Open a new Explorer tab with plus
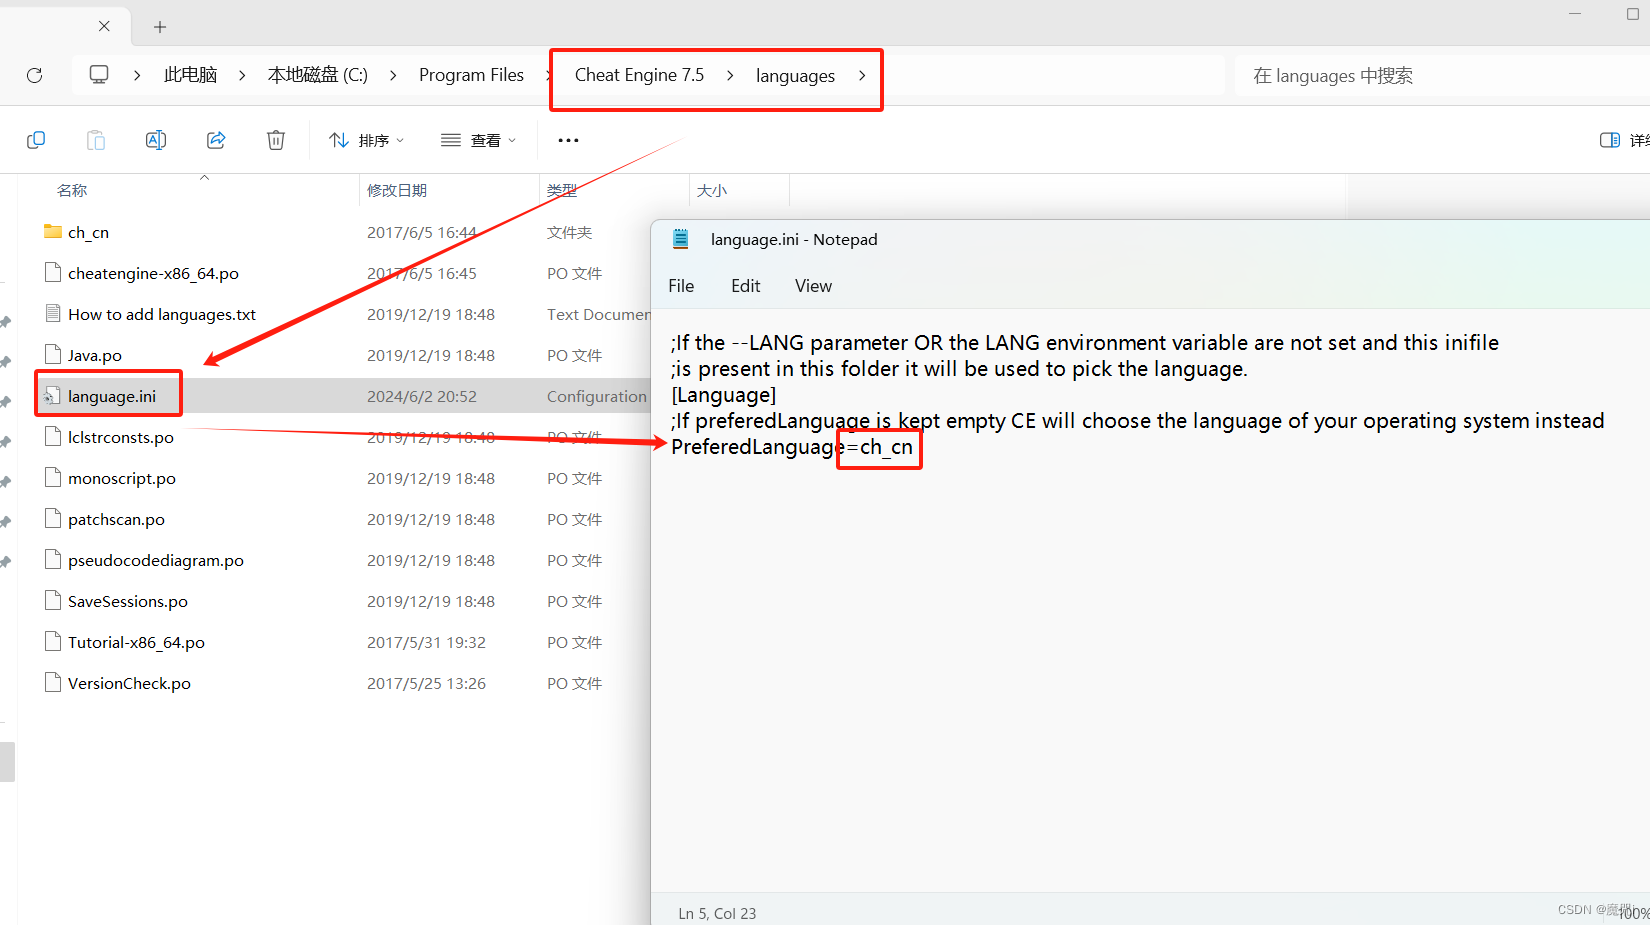The width and height of the screenshot is (1650, 925). coord(160,27)
